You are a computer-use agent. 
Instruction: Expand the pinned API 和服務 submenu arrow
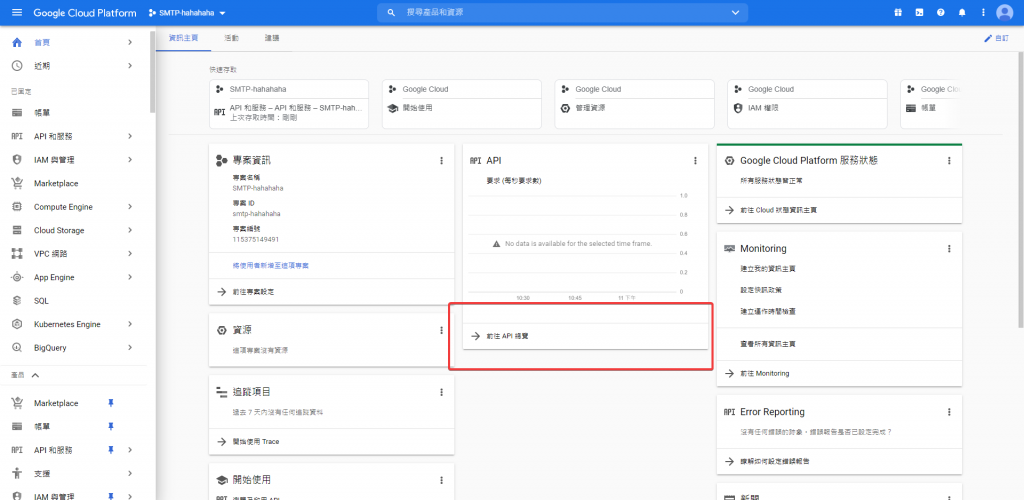click(130, 136)
